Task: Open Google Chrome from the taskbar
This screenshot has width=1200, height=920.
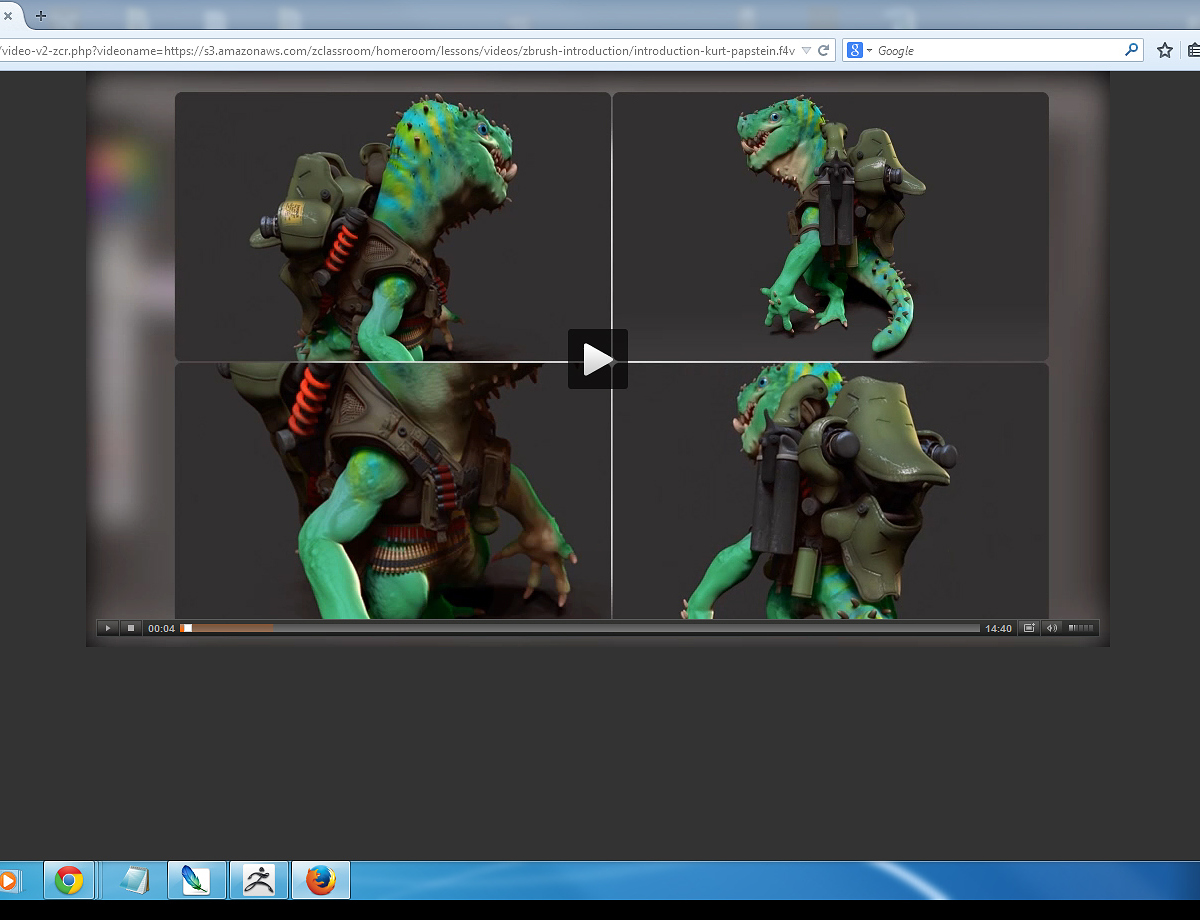Action: (x=69, y=880)
